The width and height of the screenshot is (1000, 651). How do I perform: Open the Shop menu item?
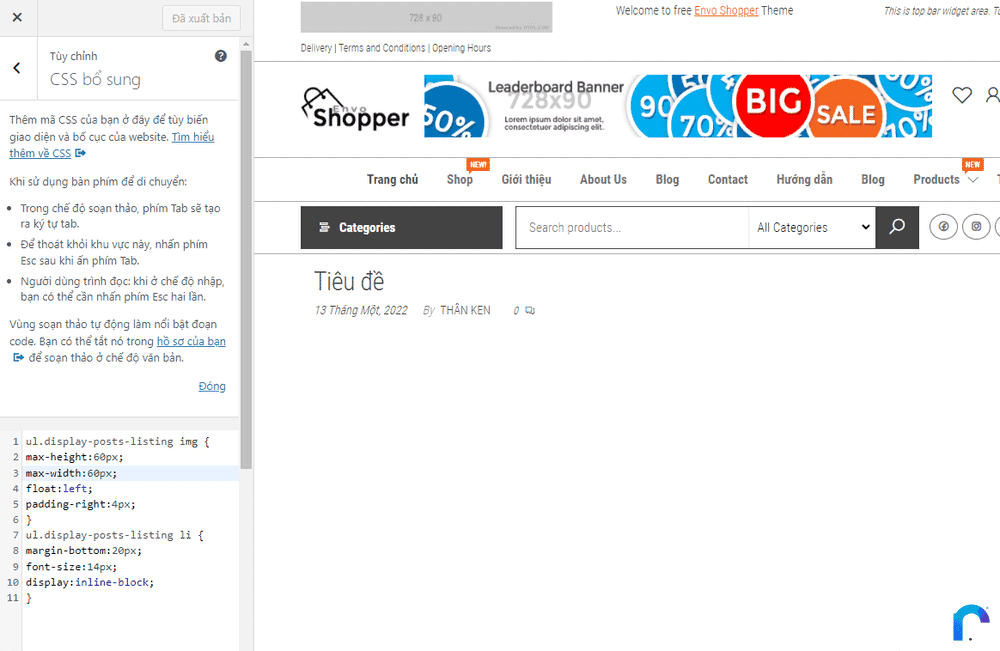(x=460, y=180)
